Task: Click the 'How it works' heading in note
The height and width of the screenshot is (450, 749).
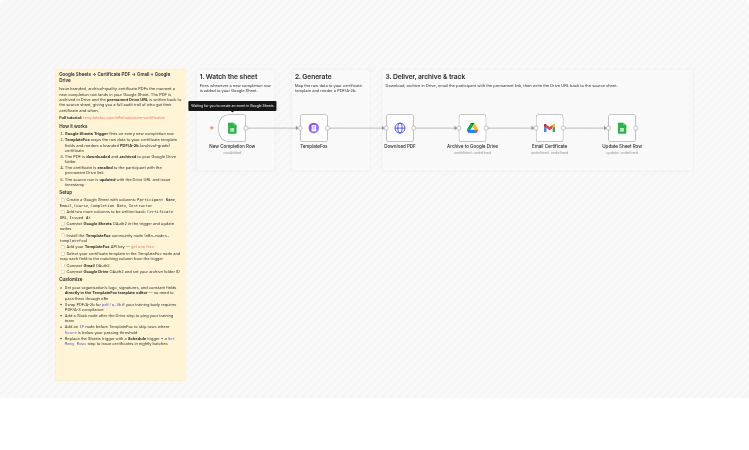Action: (x=73, y=126)
